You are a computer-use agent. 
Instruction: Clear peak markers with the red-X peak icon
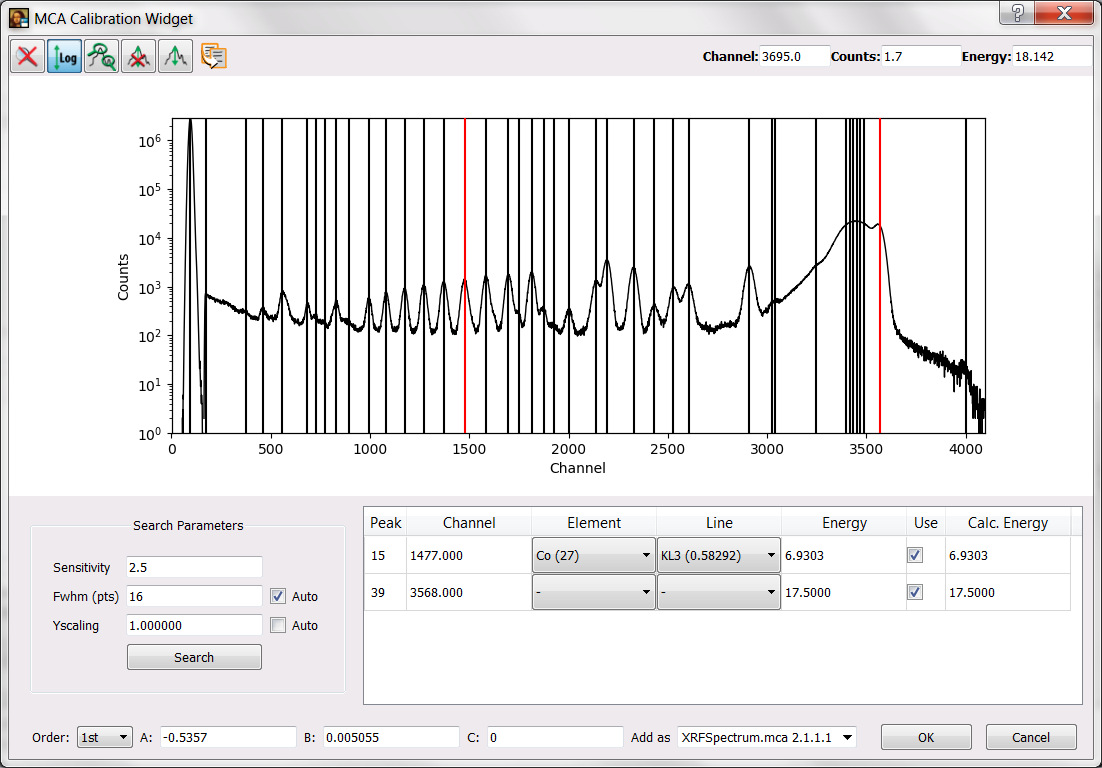coord(138,56)
